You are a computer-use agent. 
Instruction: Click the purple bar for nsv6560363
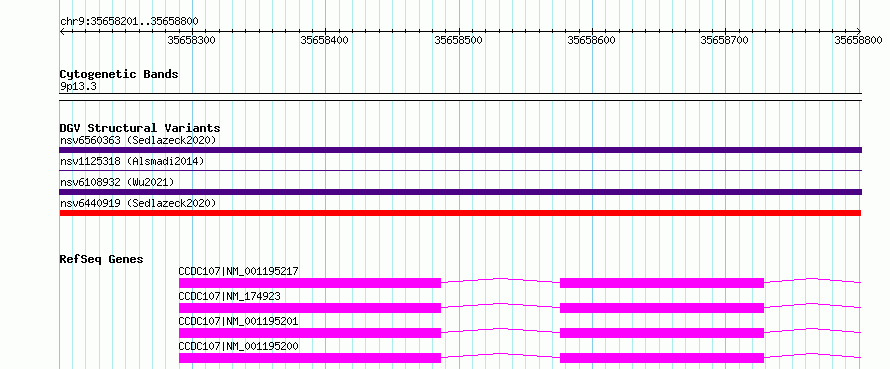click(460, 150)
